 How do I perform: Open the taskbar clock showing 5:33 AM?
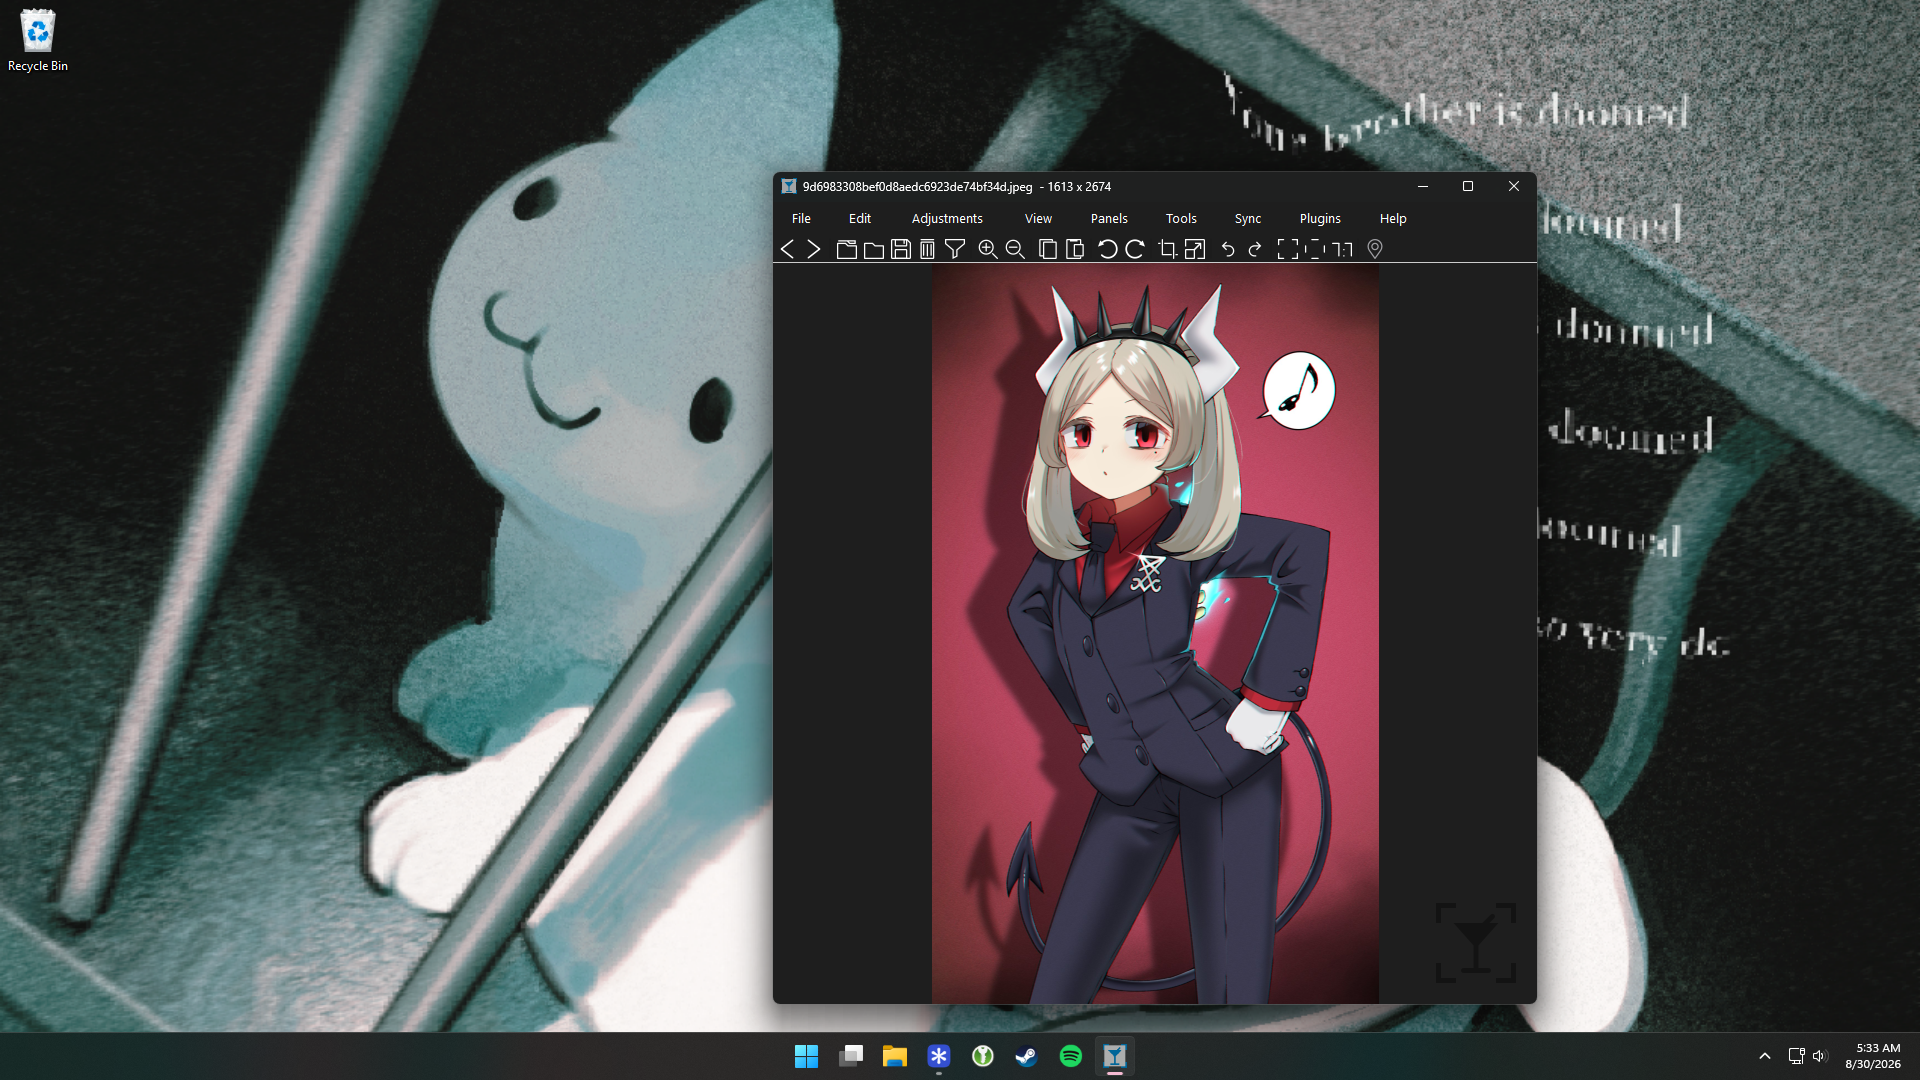coord(1873,1056)
